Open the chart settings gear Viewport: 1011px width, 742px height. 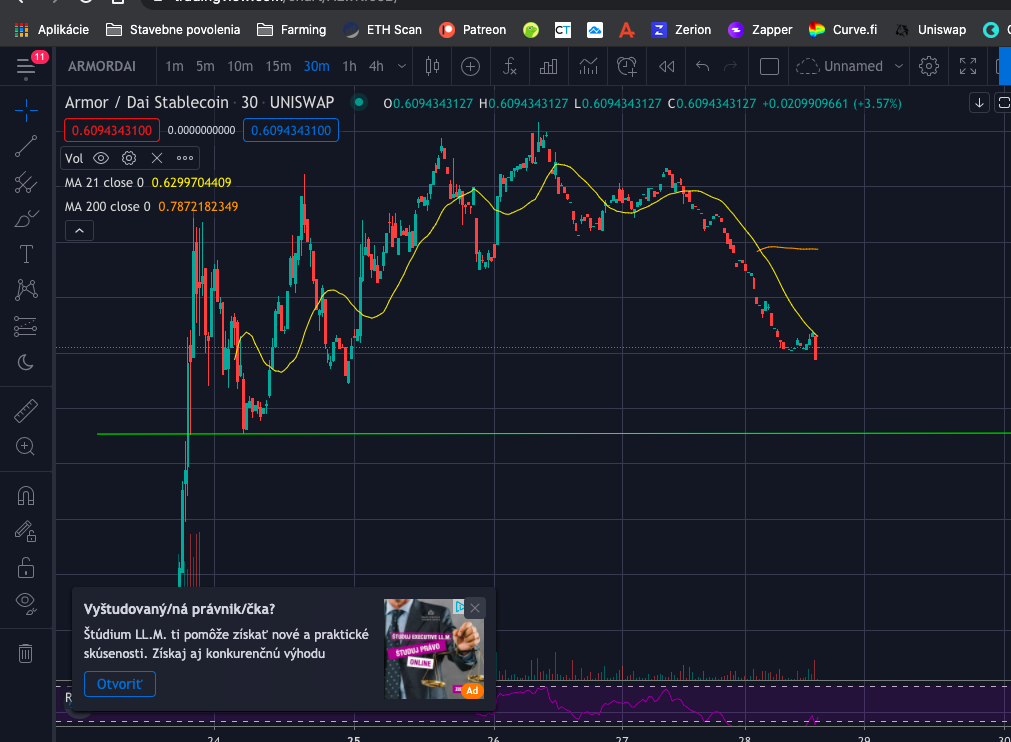click(x=929, y=67)
